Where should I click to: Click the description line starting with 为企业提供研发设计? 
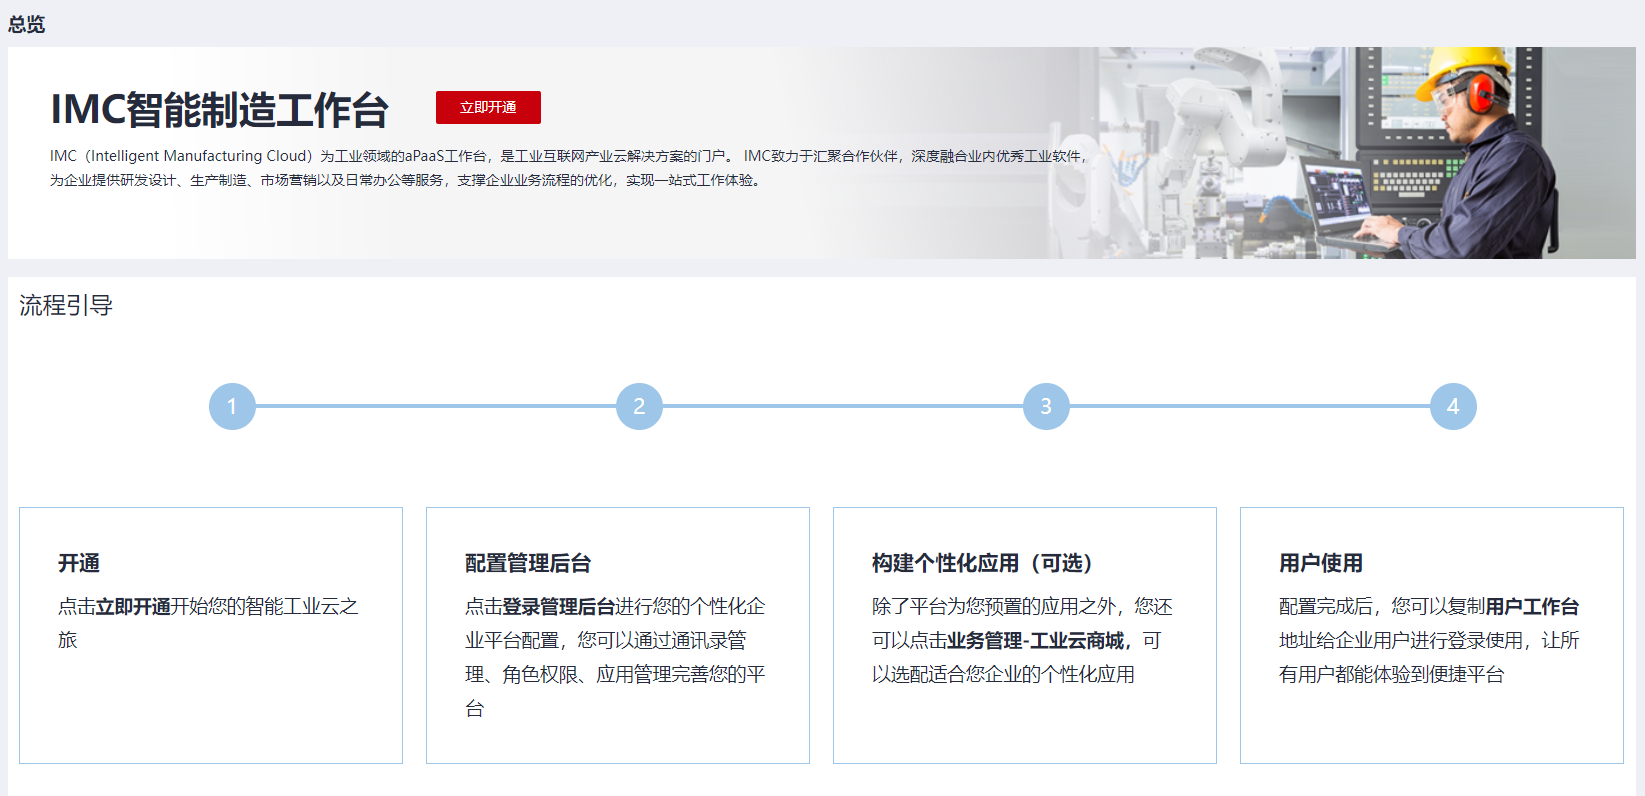click(408, 180)
